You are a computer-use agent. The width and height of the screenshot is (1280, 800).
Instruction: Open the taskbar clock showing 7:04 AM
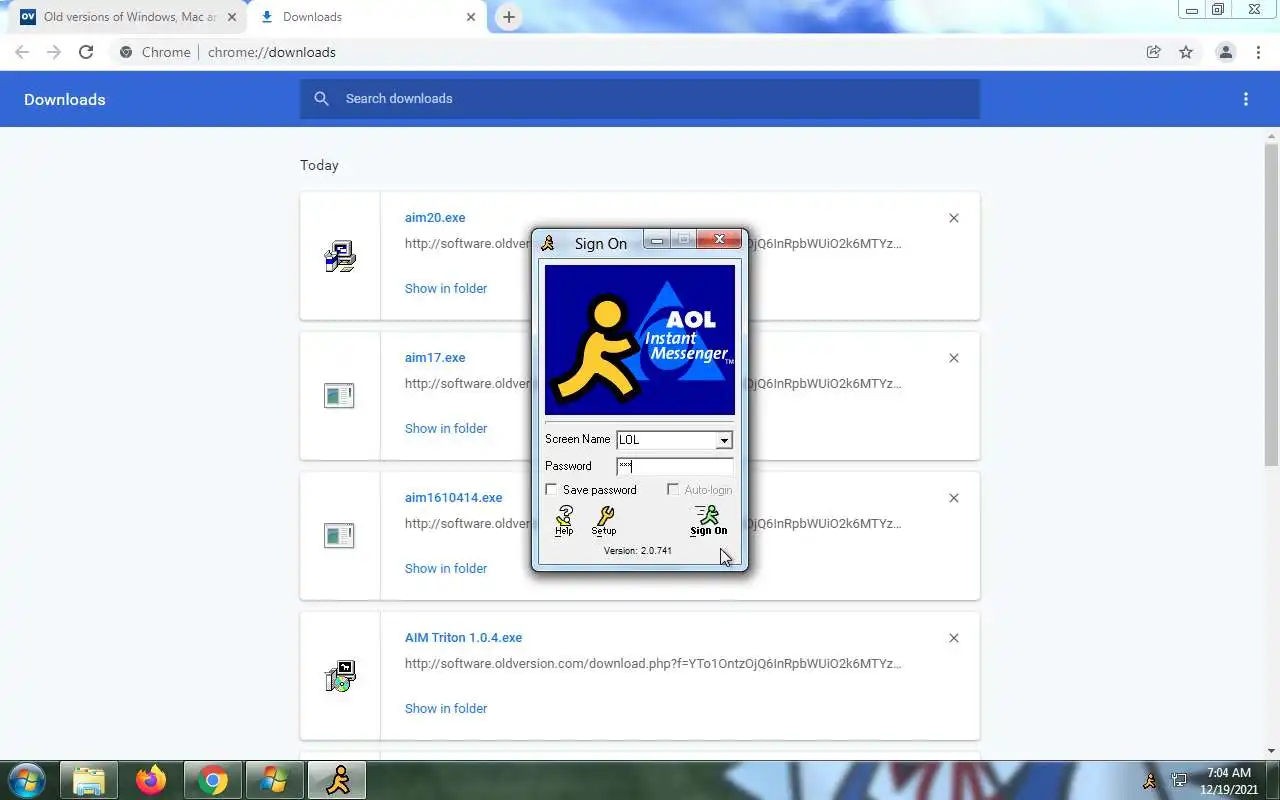[1229, 781]
